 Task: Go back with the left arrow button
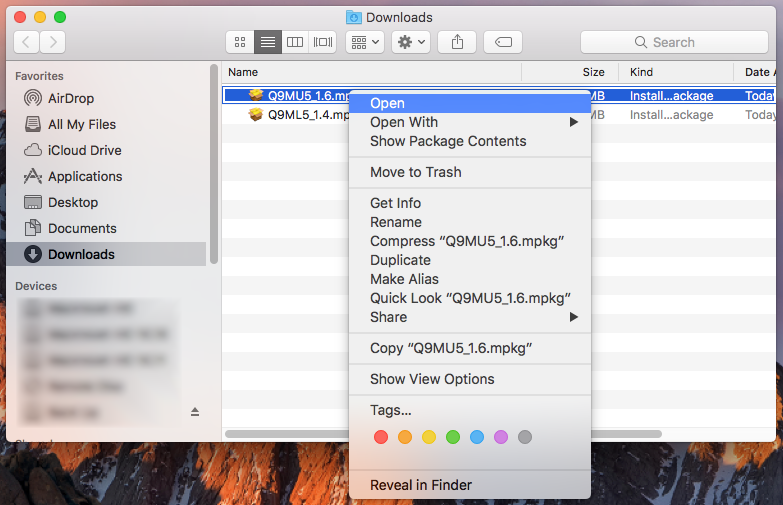click(x=26, y=42)
